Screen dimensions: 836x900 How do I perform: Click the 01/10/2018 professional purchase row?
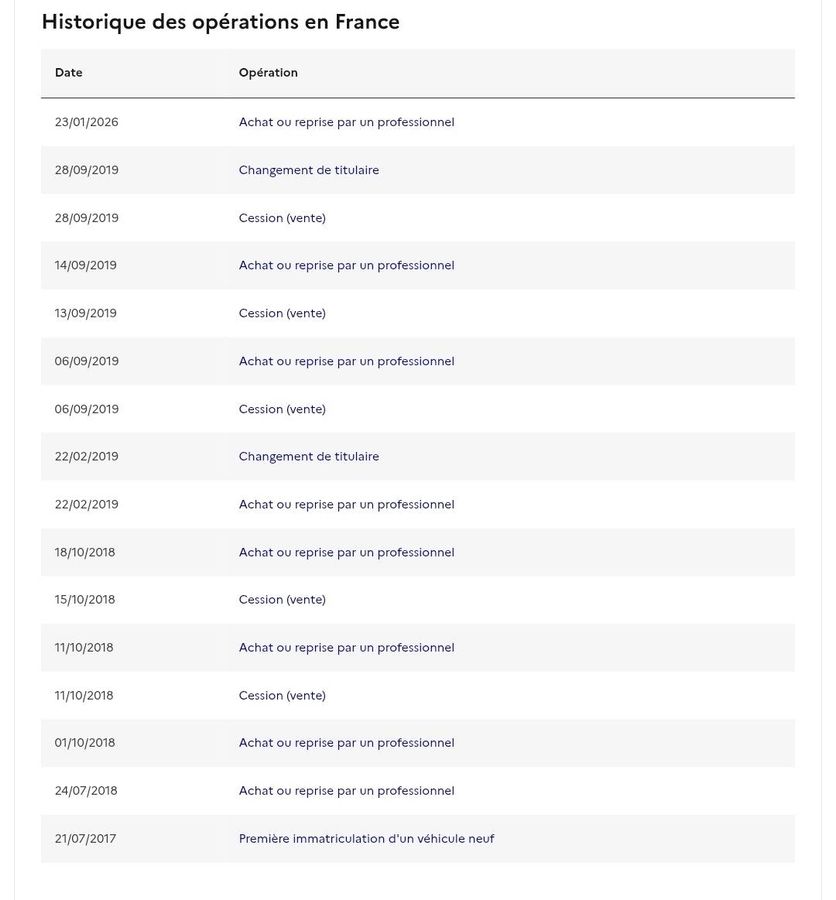point(418,743)
